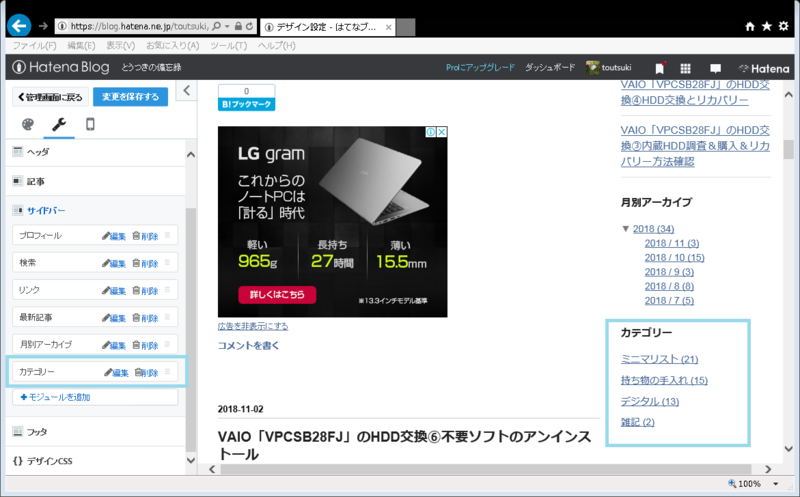Viewport: 800px width, 497px height.
Task: Go forward using the browser forward arrow
Action: pyautogui.click(x=43, y=26)
